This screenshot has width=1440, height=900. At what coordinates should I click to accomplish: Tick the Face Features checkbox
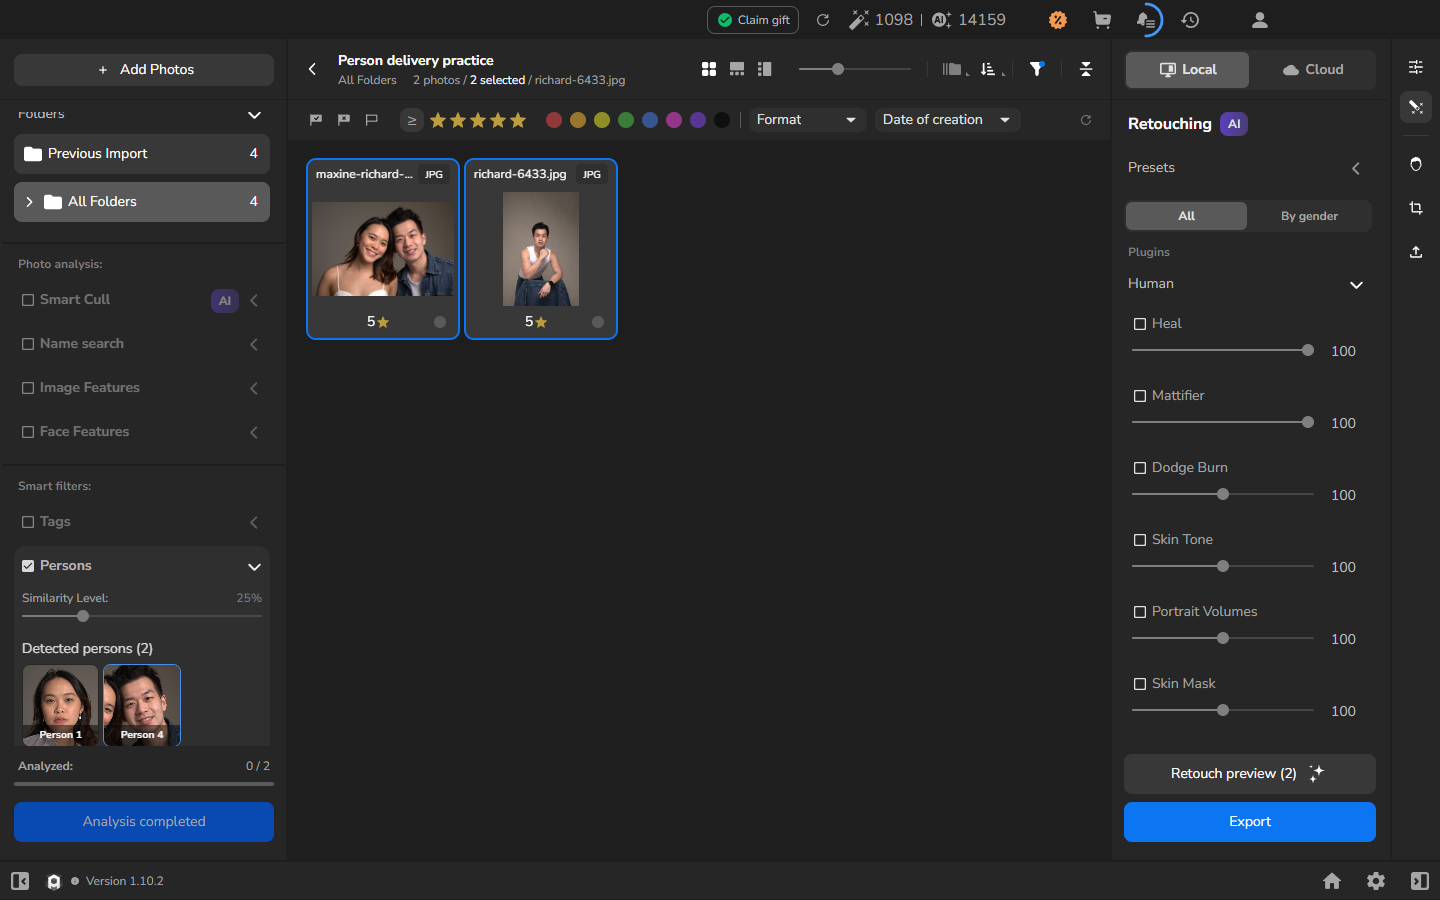click(28, 432)
